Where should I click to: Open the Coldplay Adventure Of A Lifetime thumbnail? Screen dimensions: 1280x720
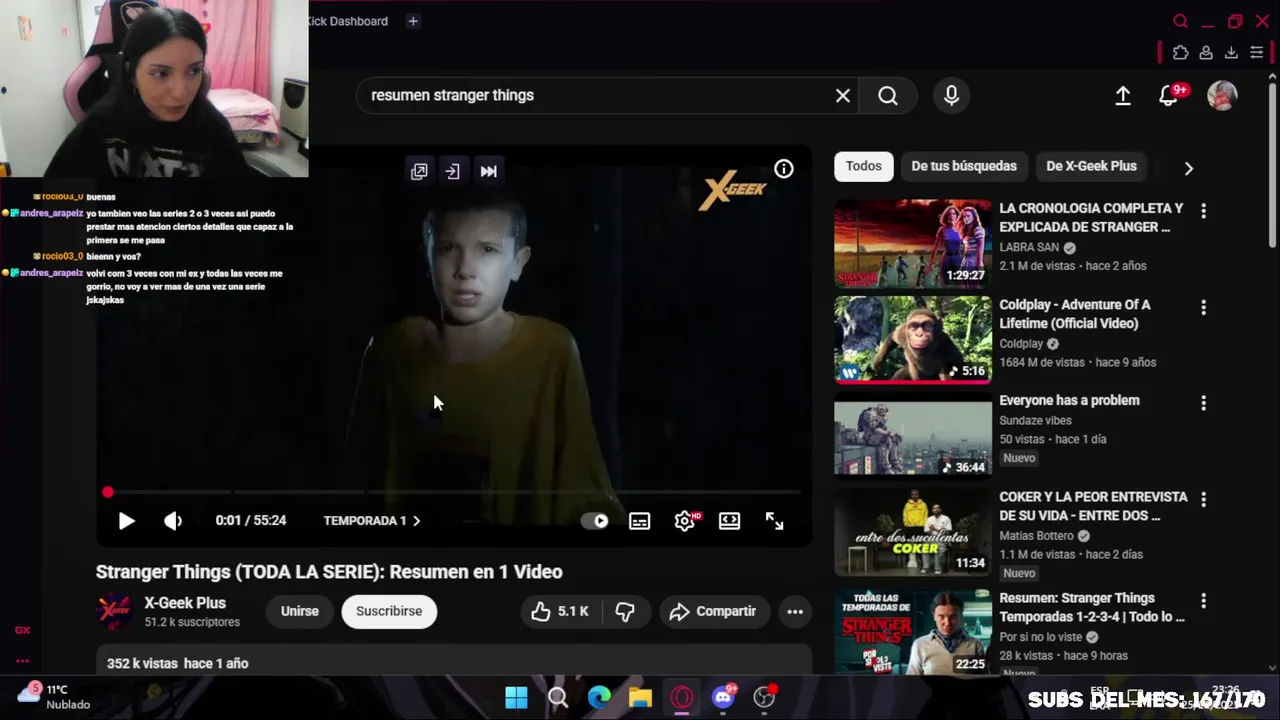coord(913,340)
